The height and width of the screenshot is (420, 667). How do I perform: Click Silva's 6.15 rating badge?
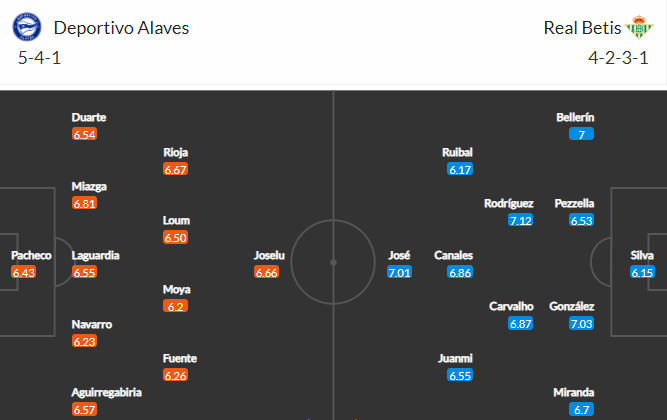click(x=642, y=272)
